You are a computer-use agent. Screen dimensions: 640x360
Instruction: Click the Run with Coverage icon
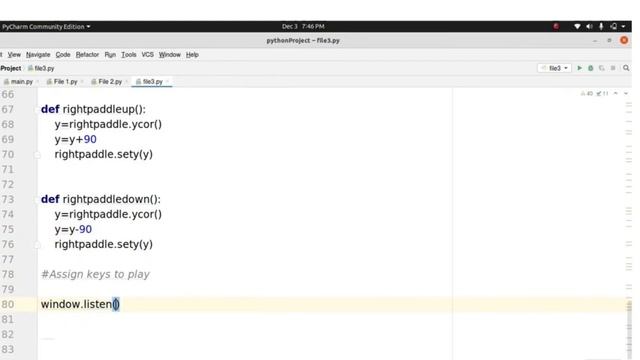pyautogui.click(x=602, y=68)
